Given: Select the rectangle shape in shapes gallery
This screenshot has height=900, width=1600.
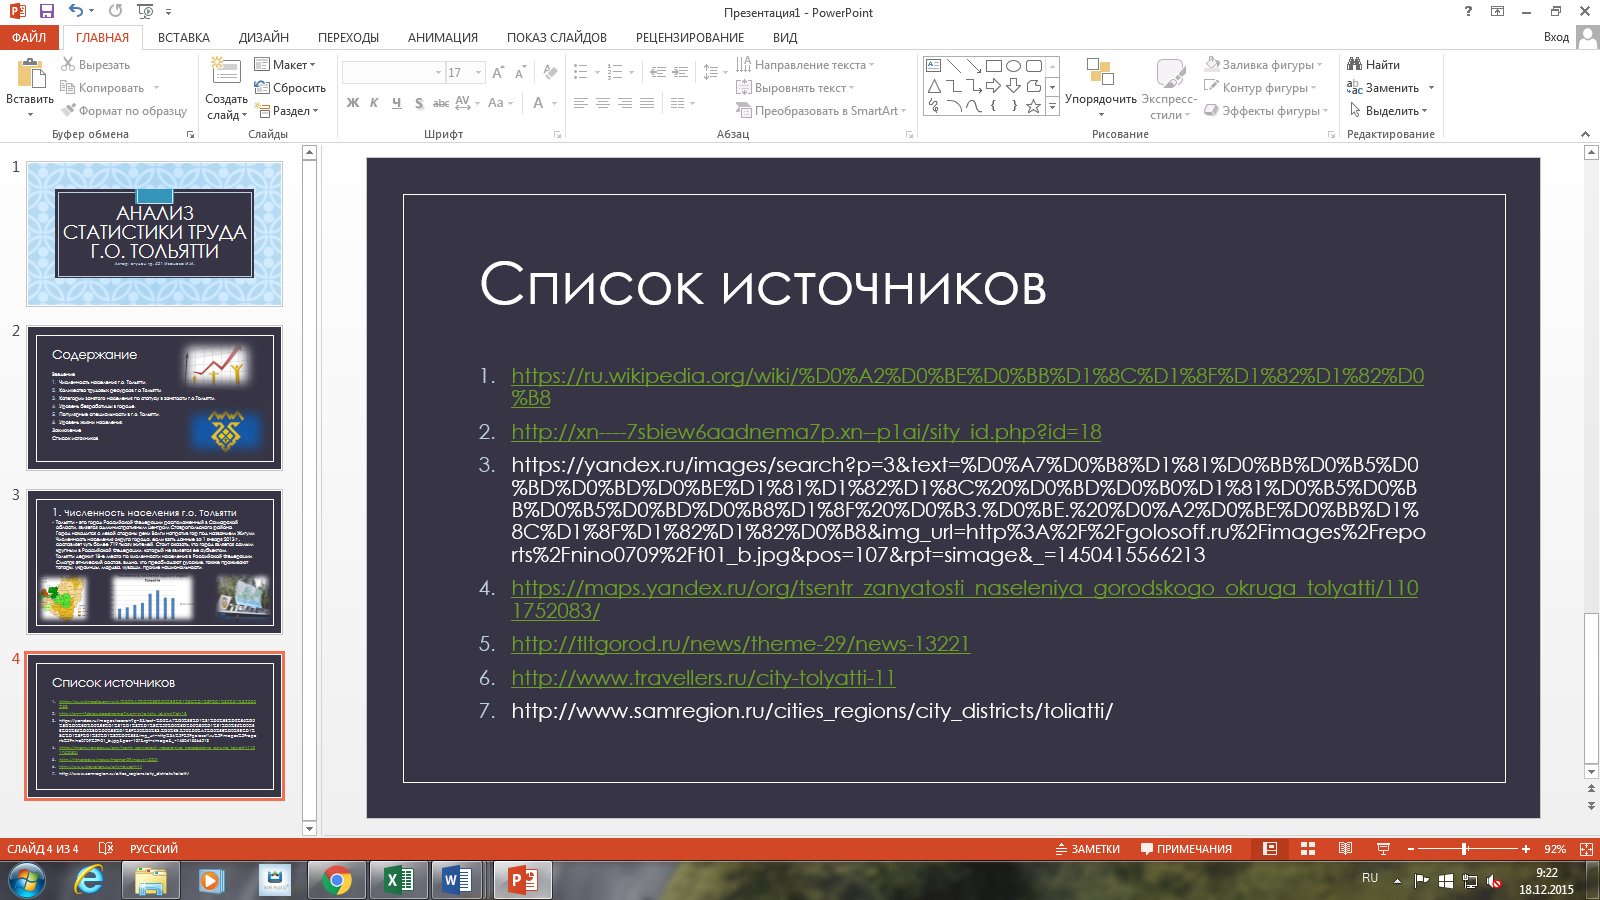Looking at the screenshot, I should [993, 66].
